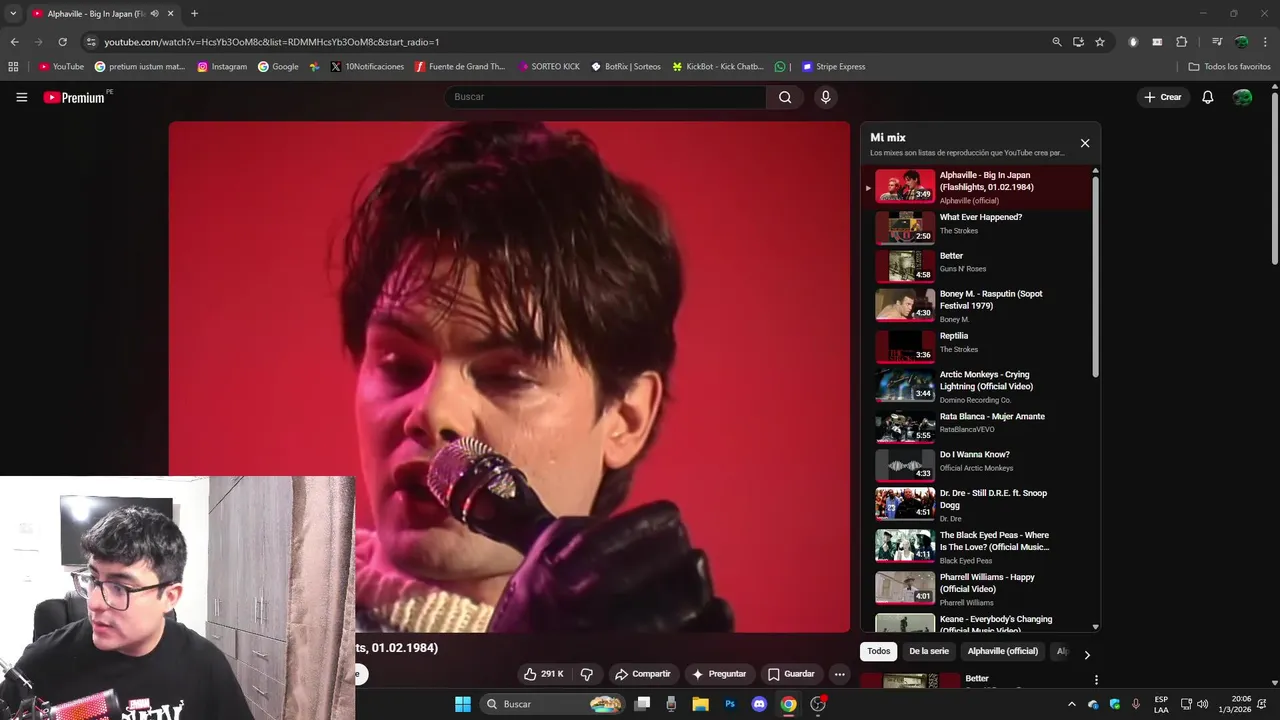Open the YouTube guide hamburger menu
This screenshot has width=1280, height=720.
click(21, 97)
